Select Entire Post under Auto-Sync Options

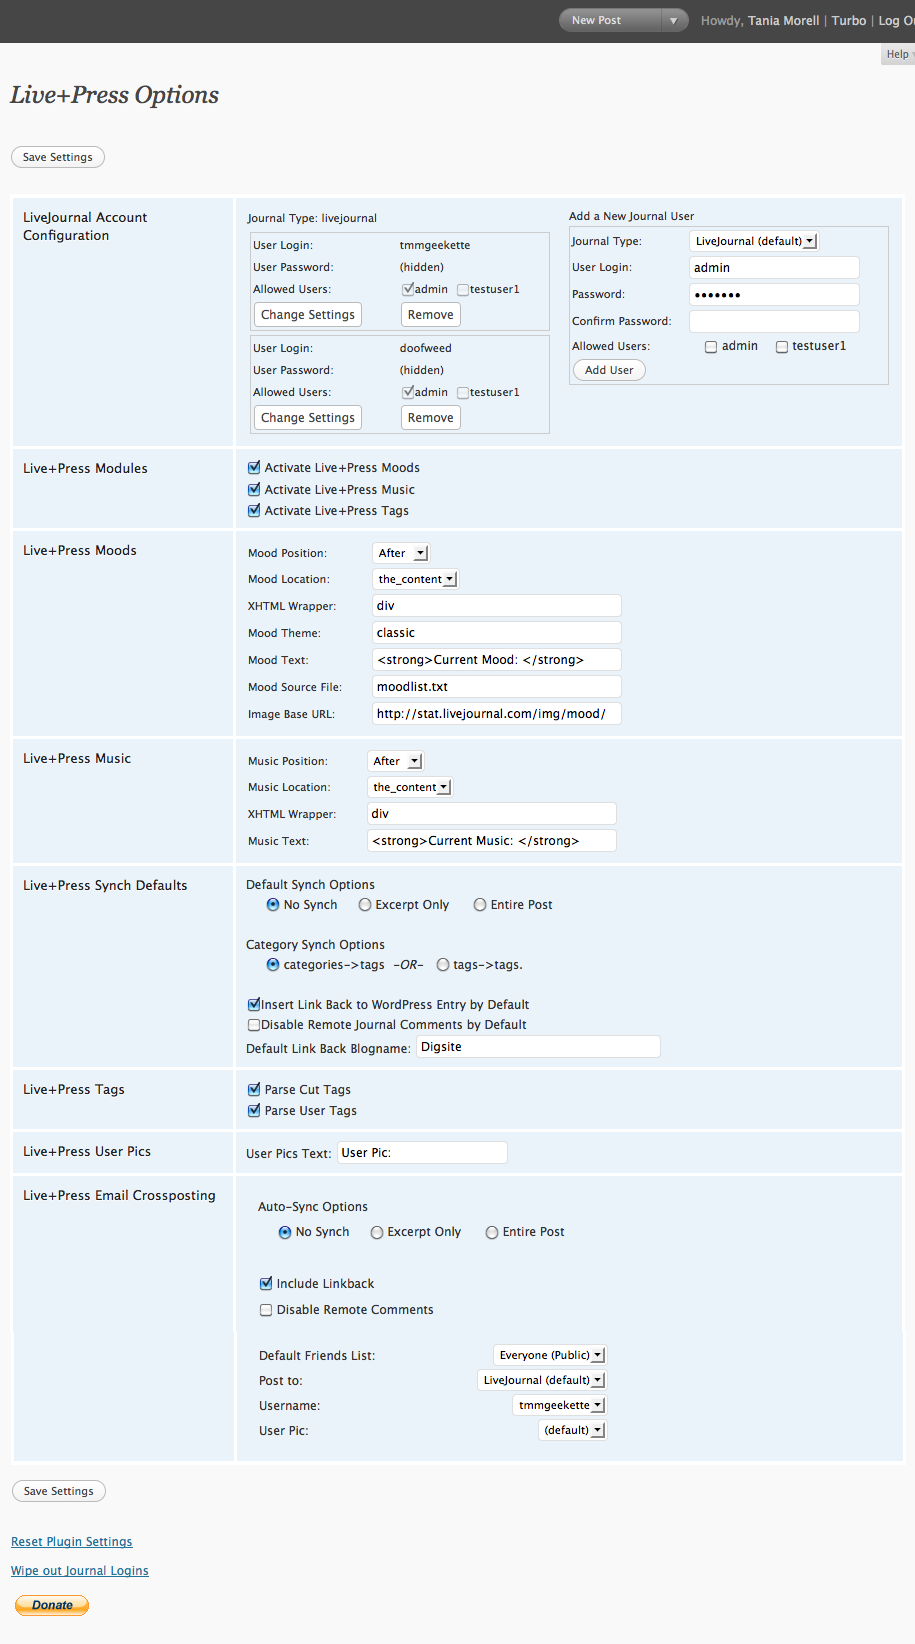[492, 1233]
